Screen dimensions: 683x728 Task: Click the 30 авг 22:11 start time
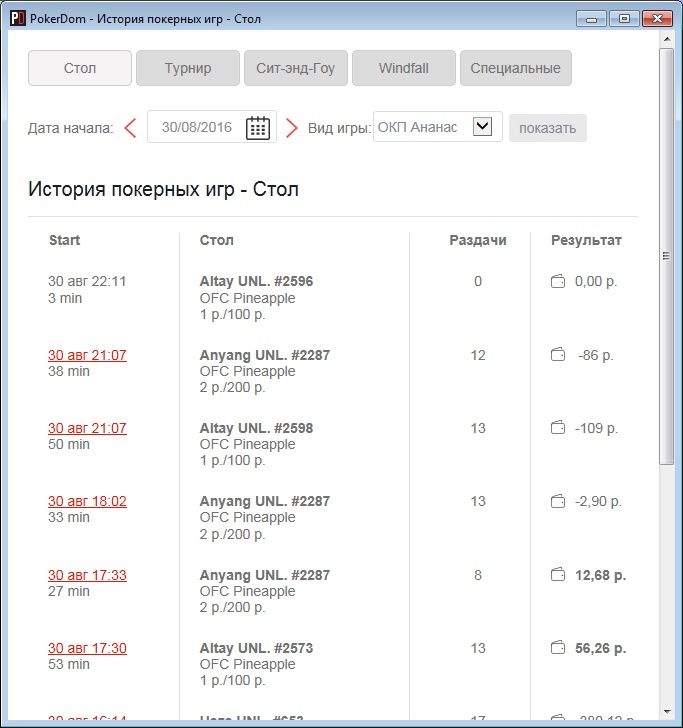(87, 281)
